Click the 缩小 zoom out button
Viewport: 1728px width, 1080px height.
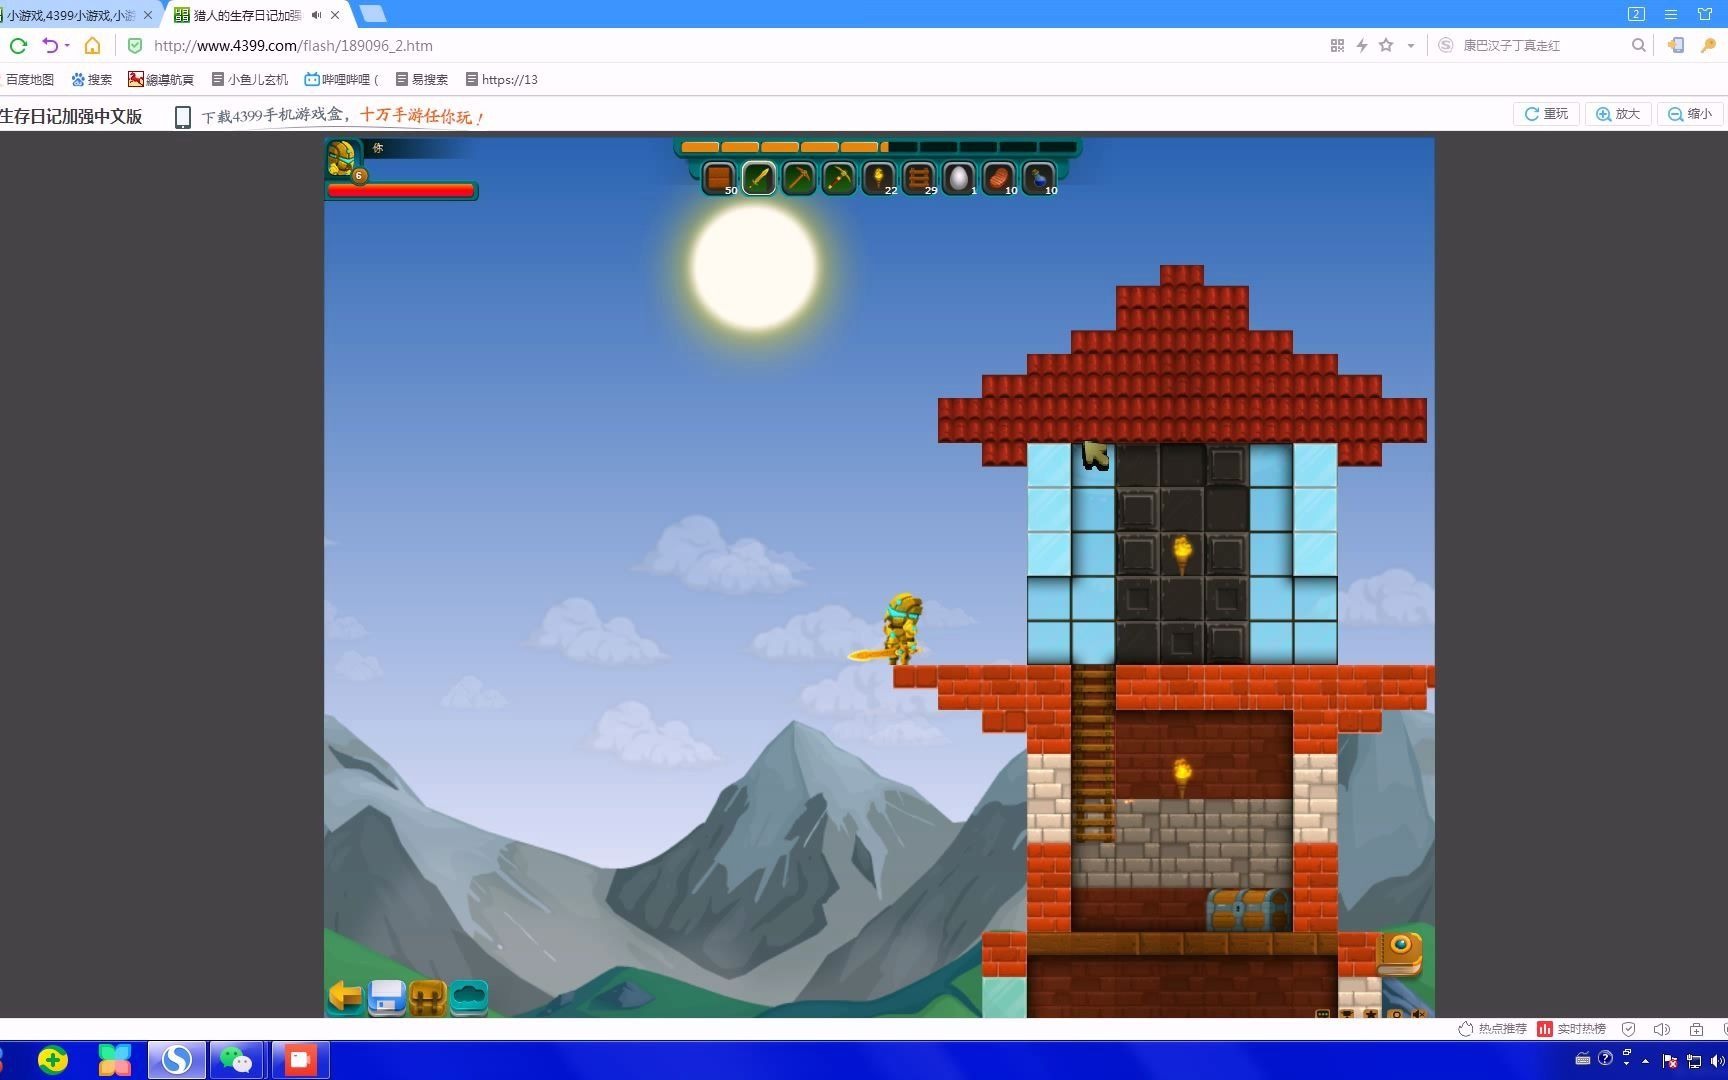1690,114
